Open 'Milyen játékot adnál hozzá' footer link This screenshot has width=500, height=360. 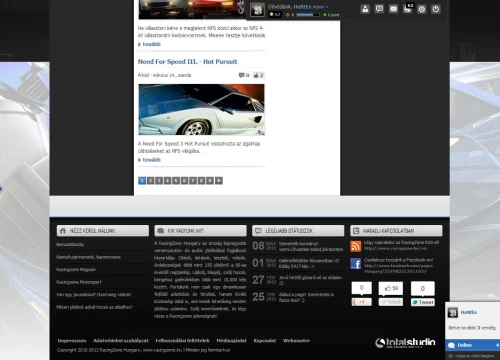94,307
